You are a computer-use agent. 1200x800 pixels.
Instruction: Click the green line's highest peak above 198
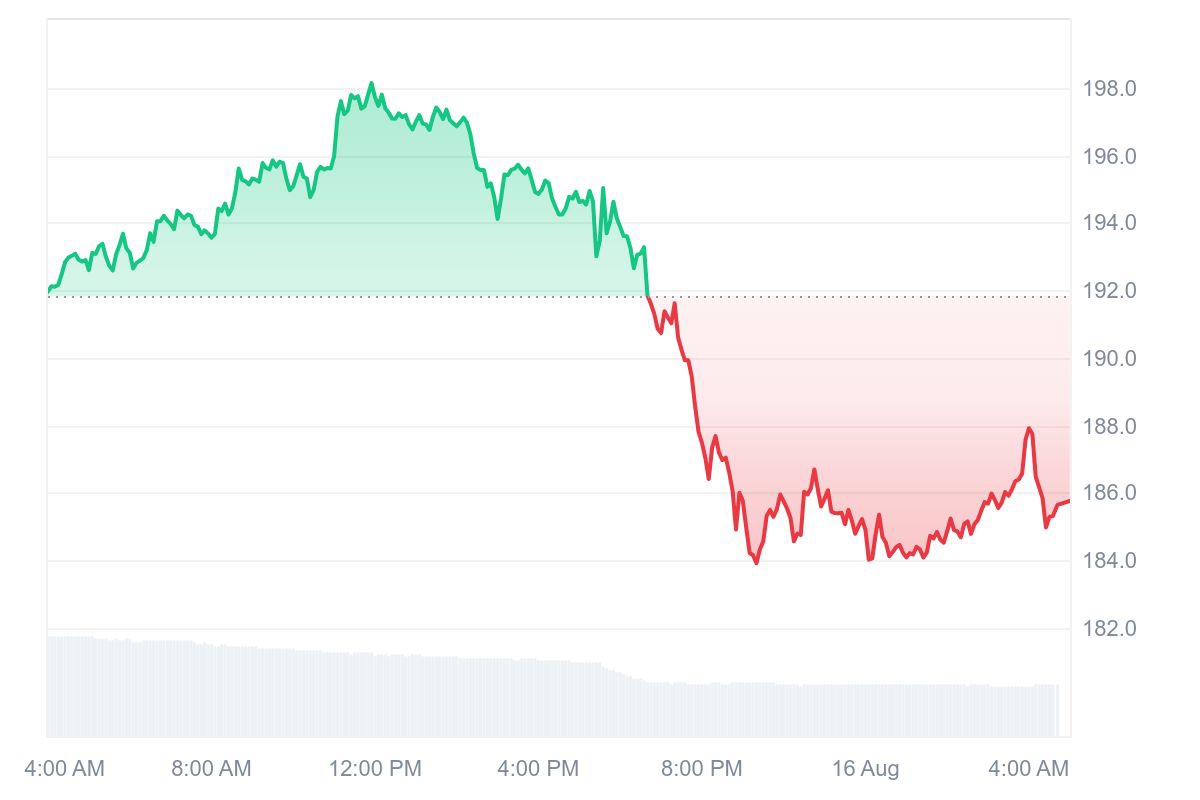(371, 84)
